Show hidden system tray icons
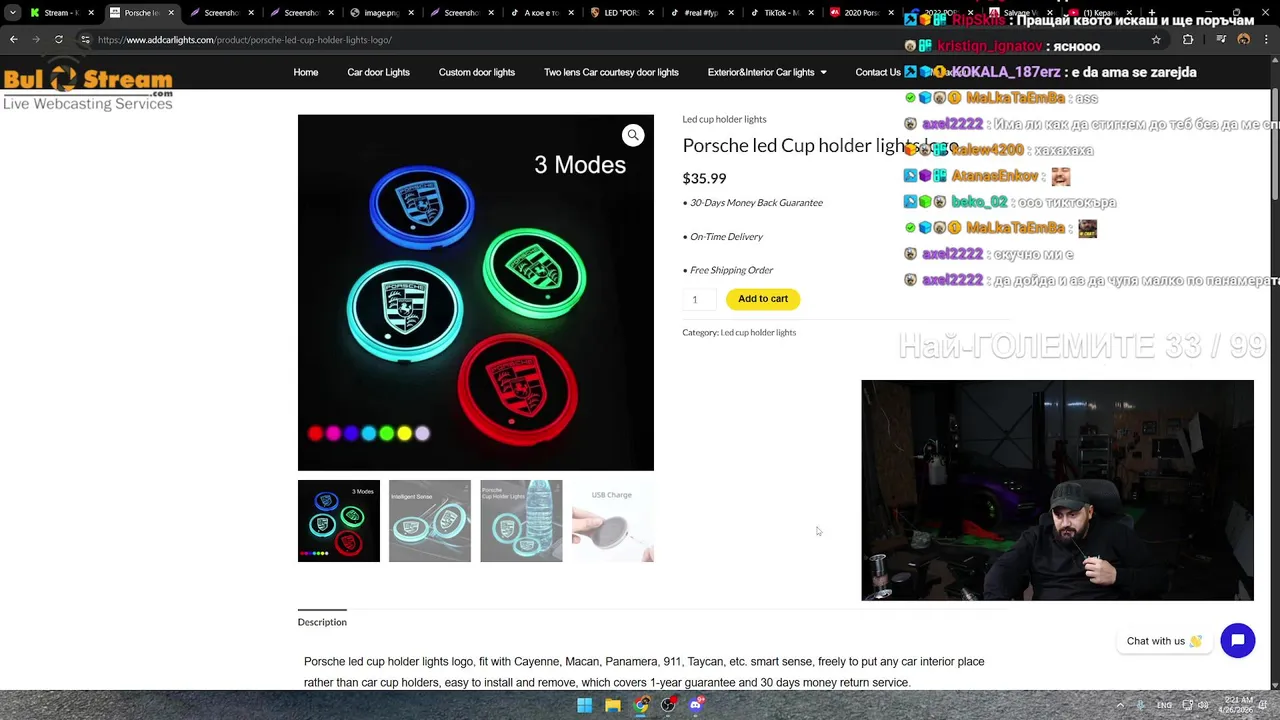1280x720 pixels. tap(1119, 705)
